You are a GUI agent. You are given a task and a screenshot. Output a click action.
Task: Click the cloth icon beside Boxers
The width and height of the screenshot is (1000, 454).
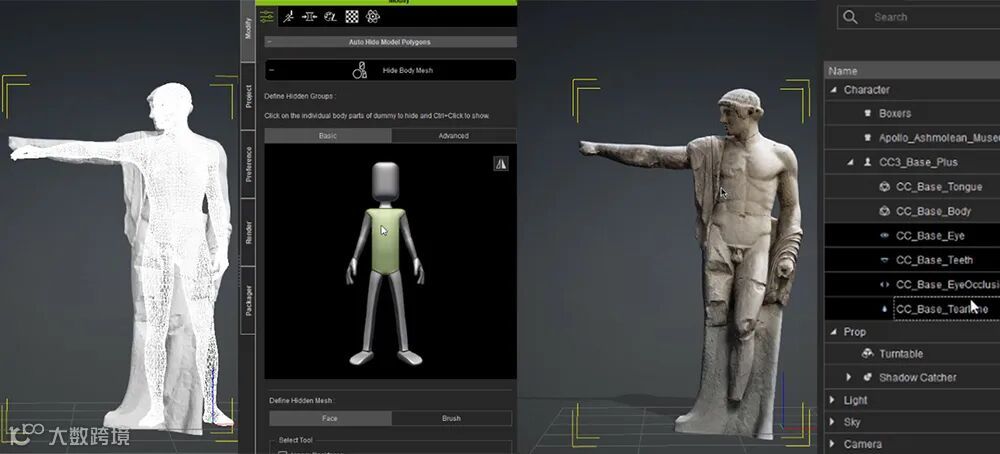coord(867,114)
